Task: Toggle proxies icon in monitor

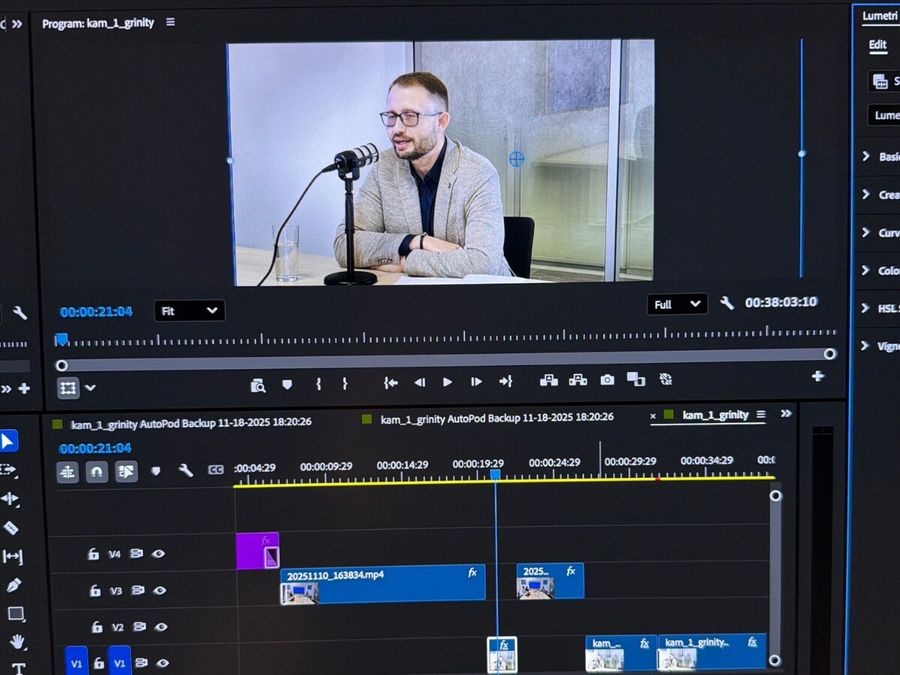Action: point(666,379)
